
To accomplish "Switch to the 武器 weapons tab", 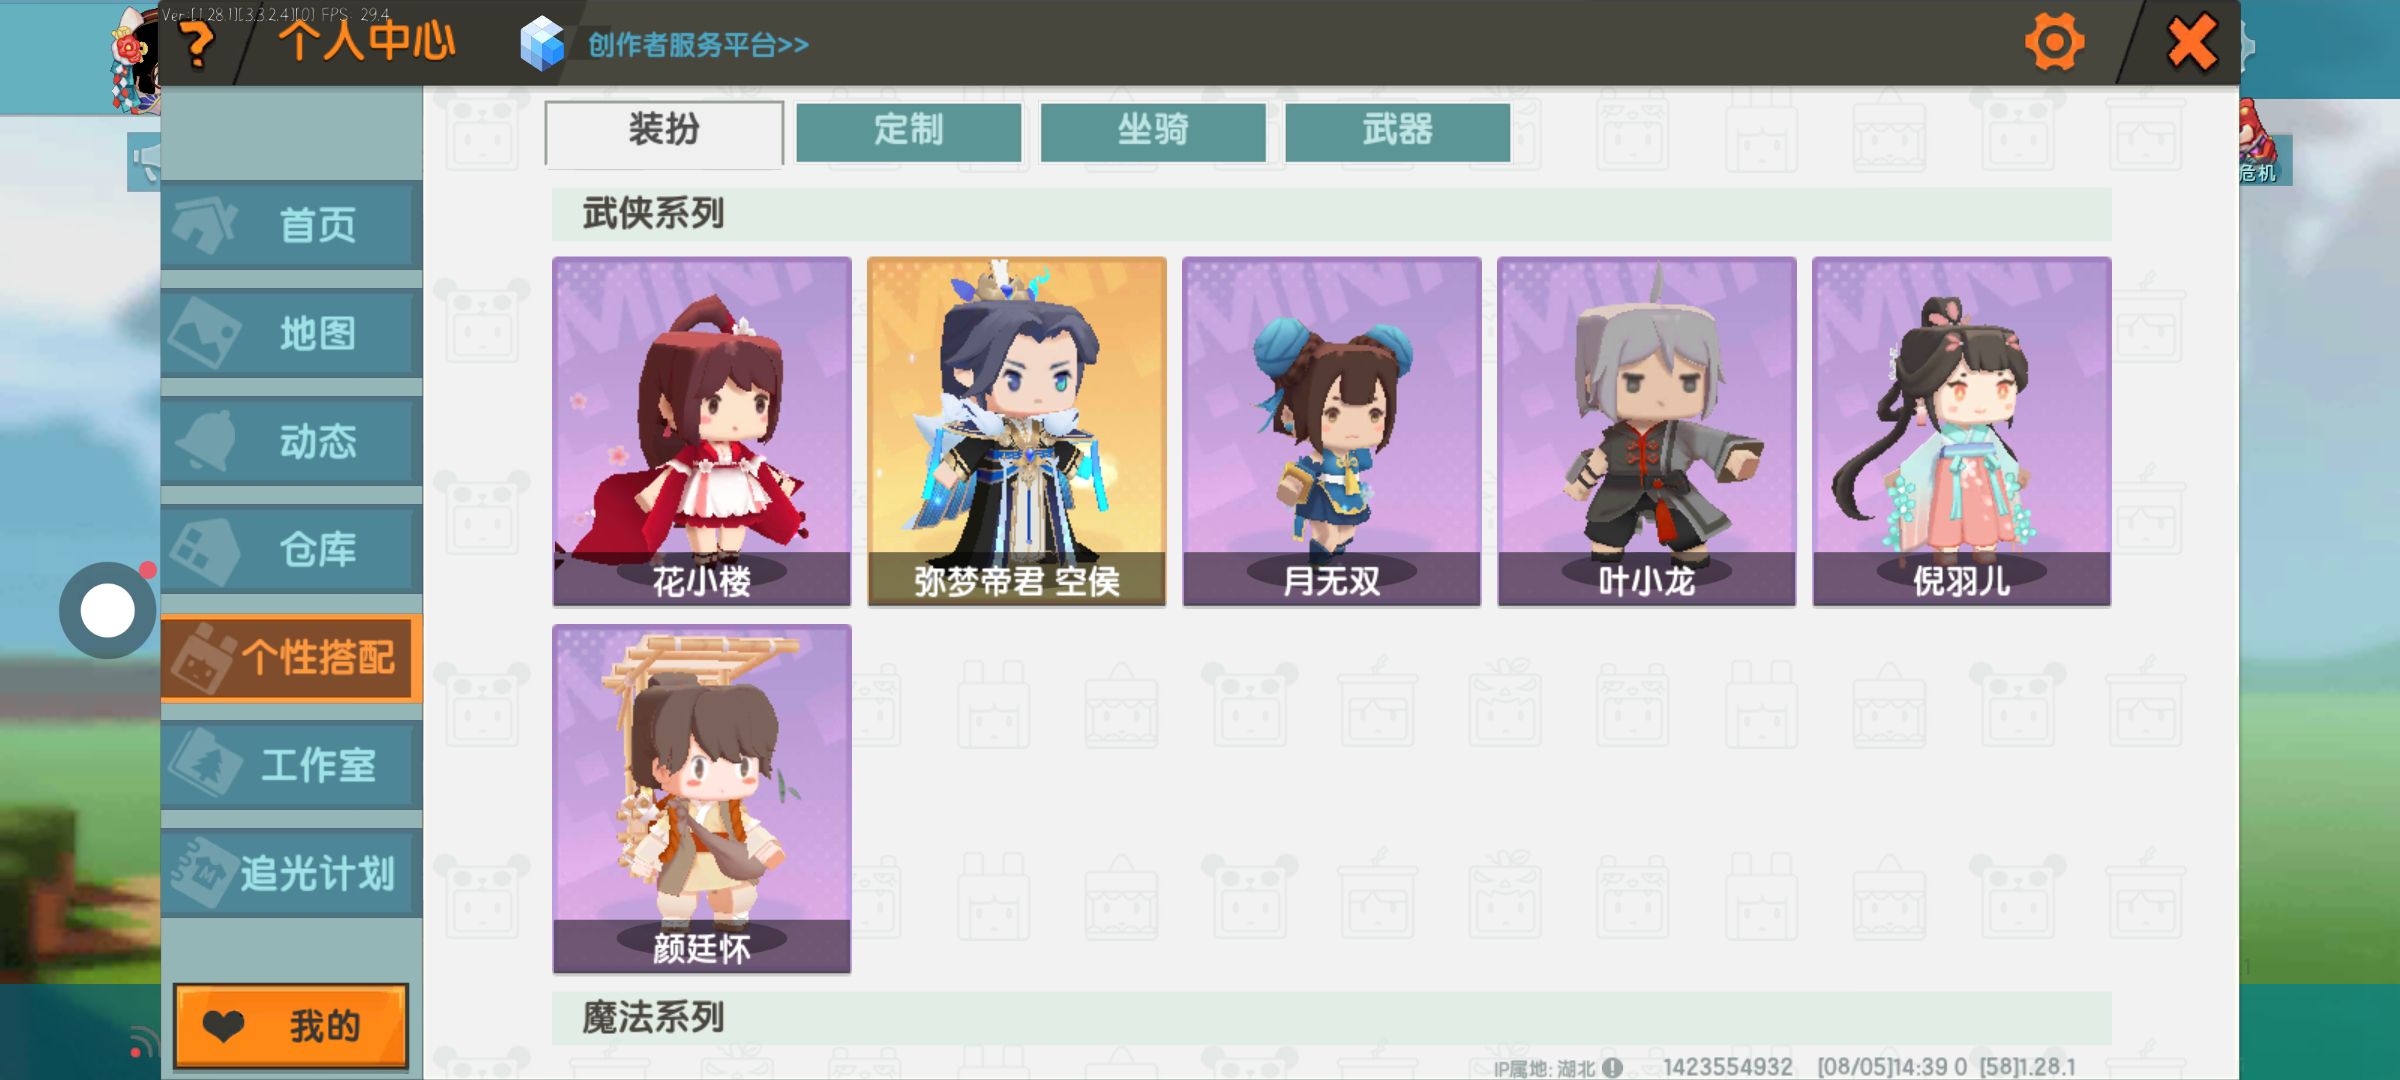I will pos(1397,131).
